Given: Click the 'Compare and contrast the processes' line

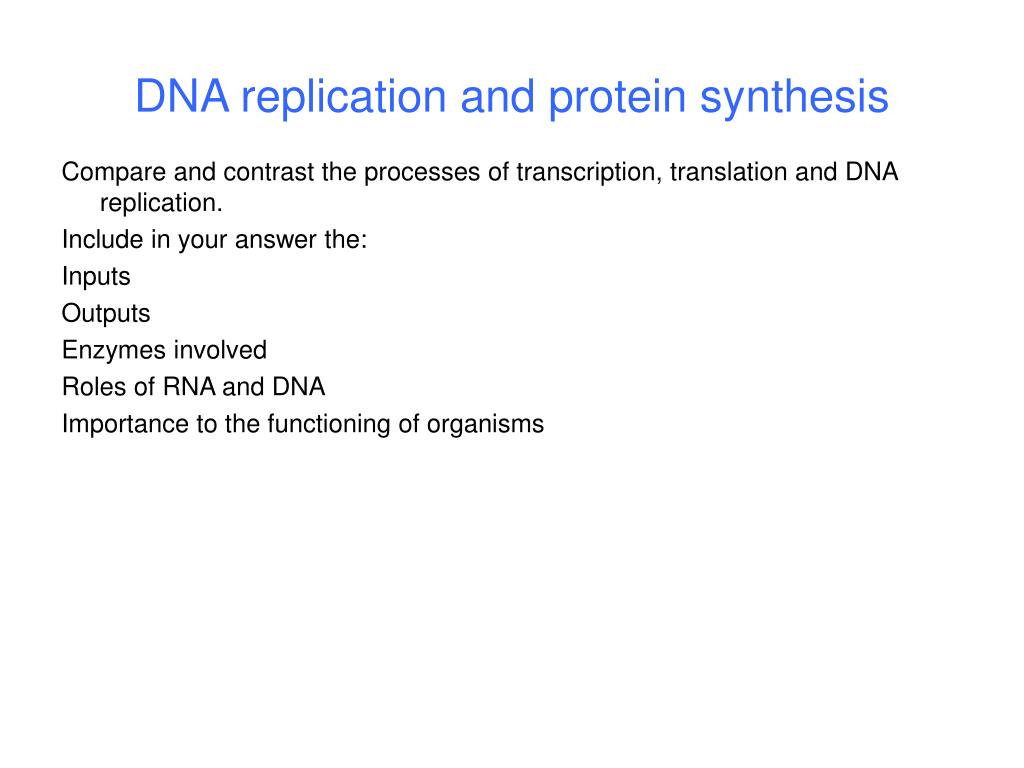Looking at the screenshot, I should point(480,172).
